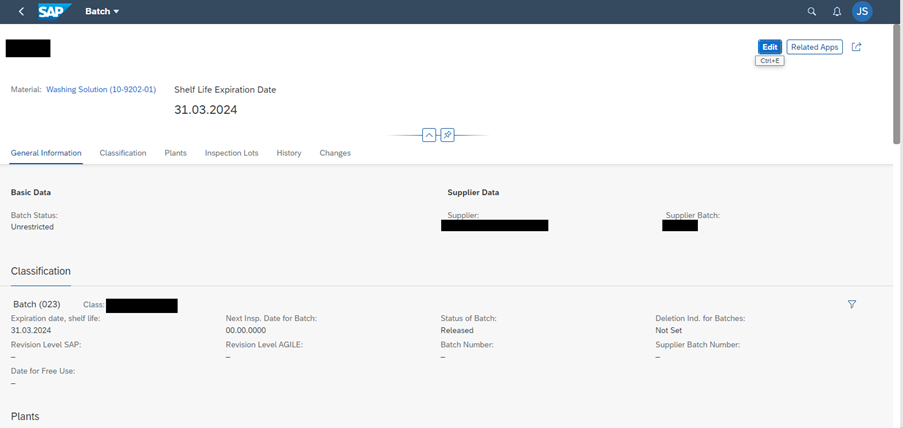Click the share/export icon beside Related Apps
Viewport: 903px width, 428px height.
(856, 47)
